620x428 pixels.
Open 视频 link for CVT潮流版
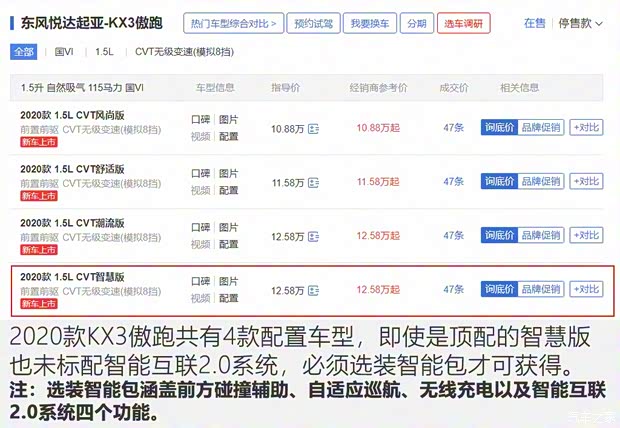(200, 244)
